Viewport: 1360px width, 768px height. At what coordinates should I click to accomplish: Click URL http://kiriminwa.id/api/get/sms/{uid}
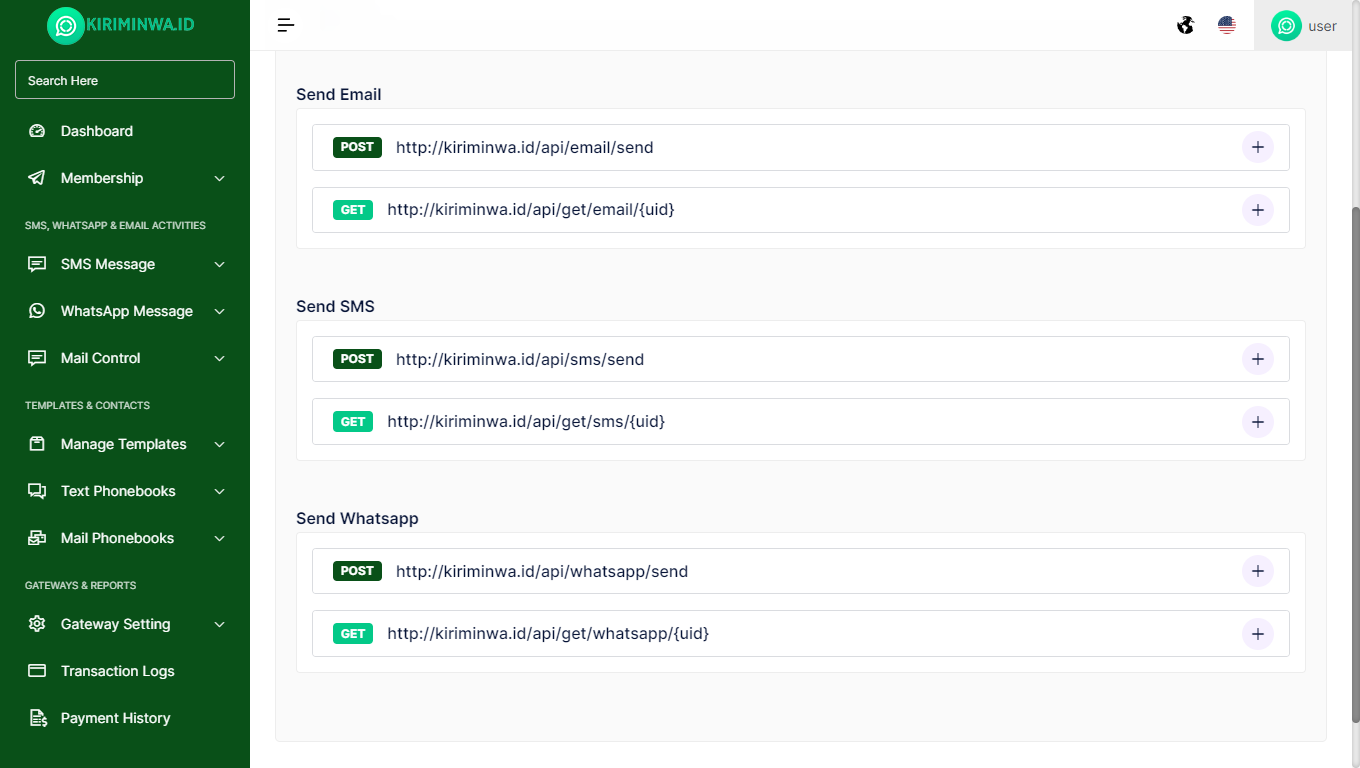(x=526, y=422)
